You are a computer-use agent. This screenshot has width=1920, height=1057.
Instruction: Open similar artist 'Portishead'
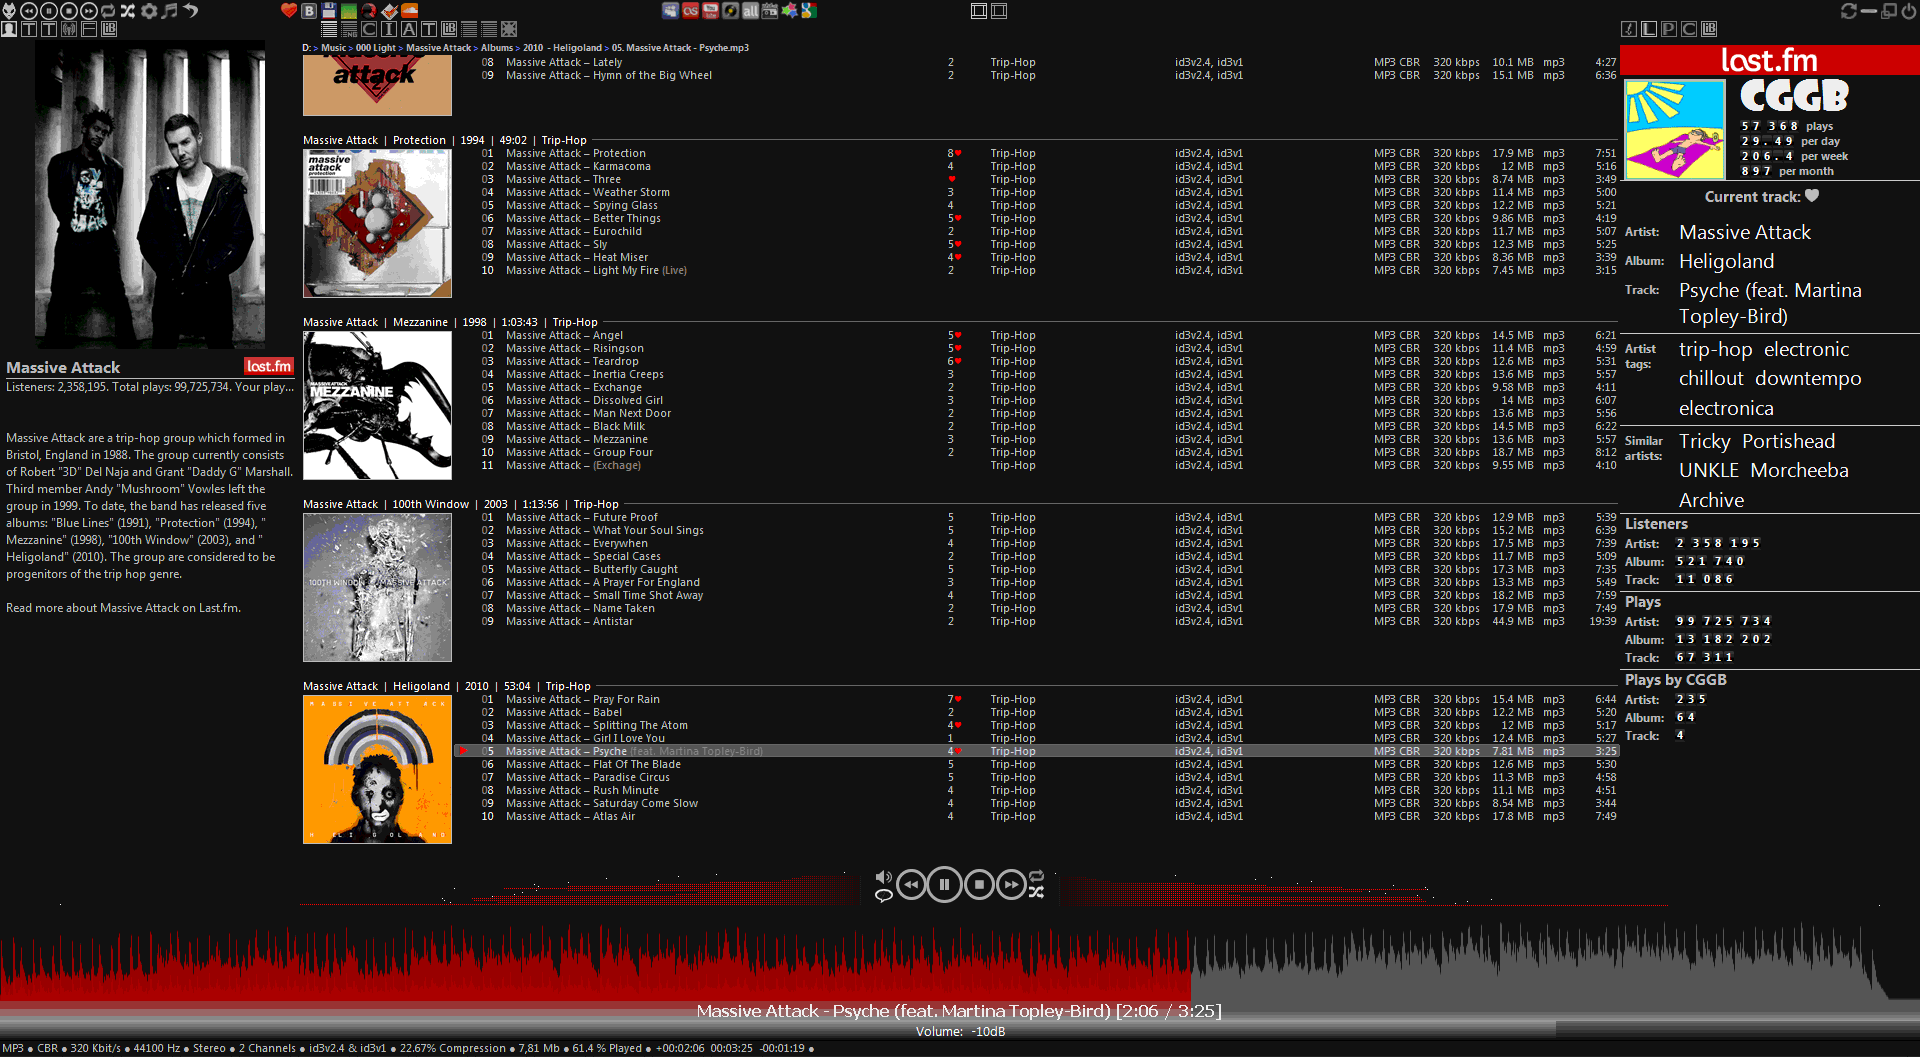tap(1788, 441)
